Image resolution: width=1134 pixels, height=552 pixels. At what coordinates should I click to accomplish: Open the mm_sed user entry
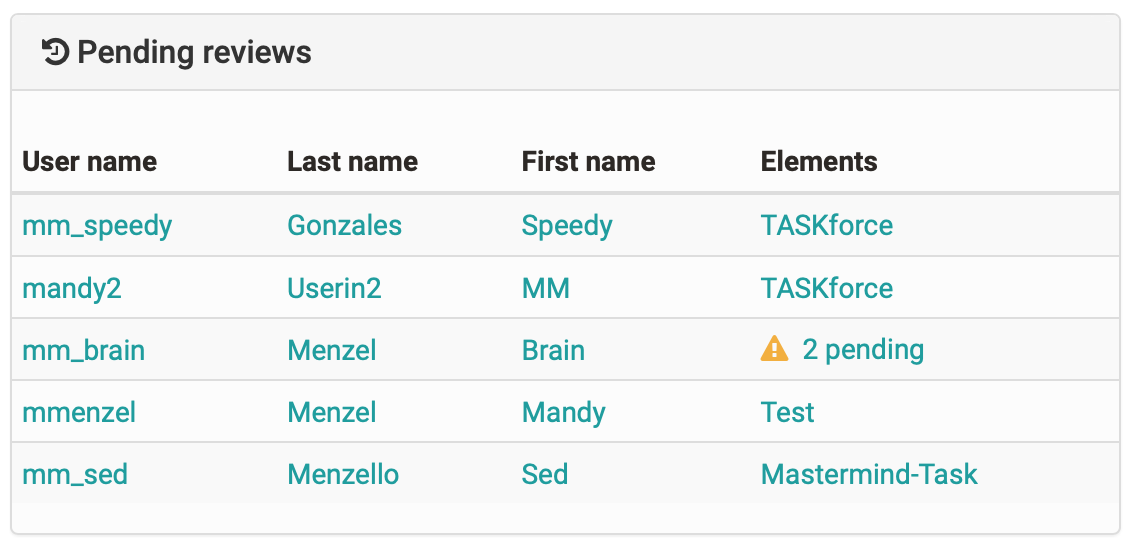click(75, 475)
